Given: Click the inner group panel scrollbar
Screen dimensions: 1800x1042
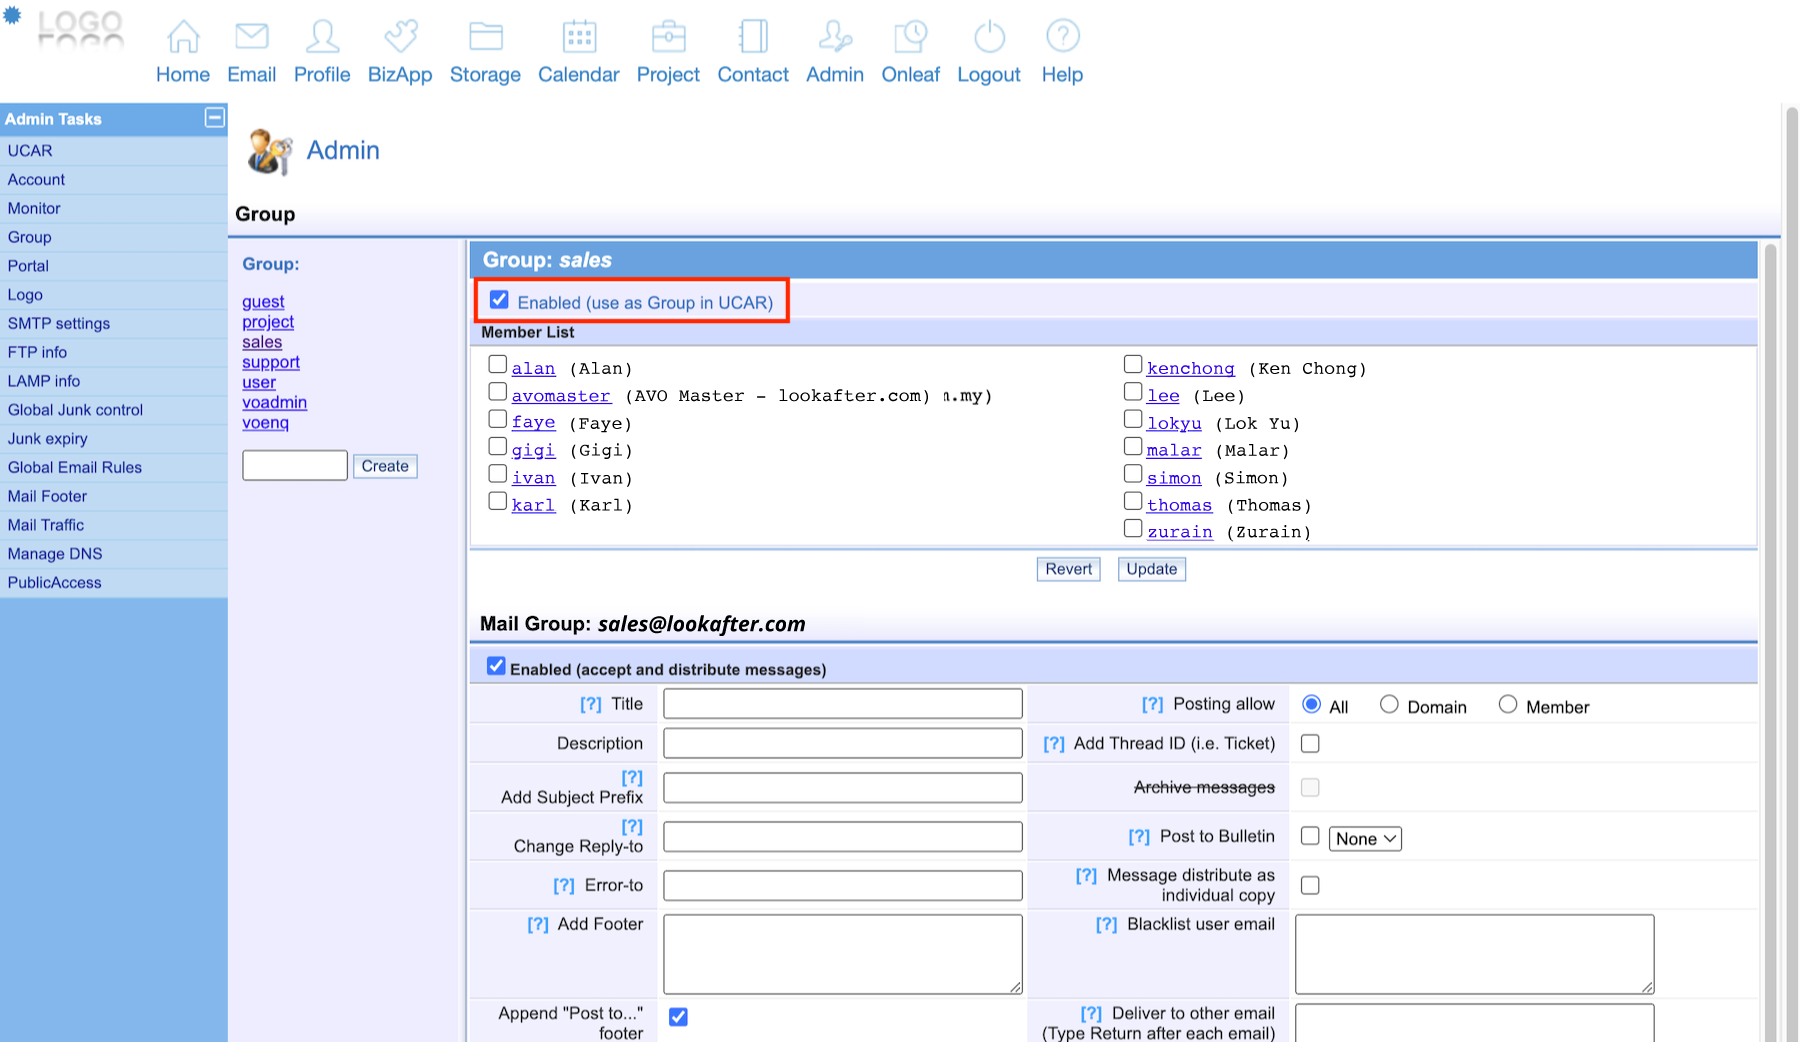Looking at the screenshot, I should coord(1769,640).
